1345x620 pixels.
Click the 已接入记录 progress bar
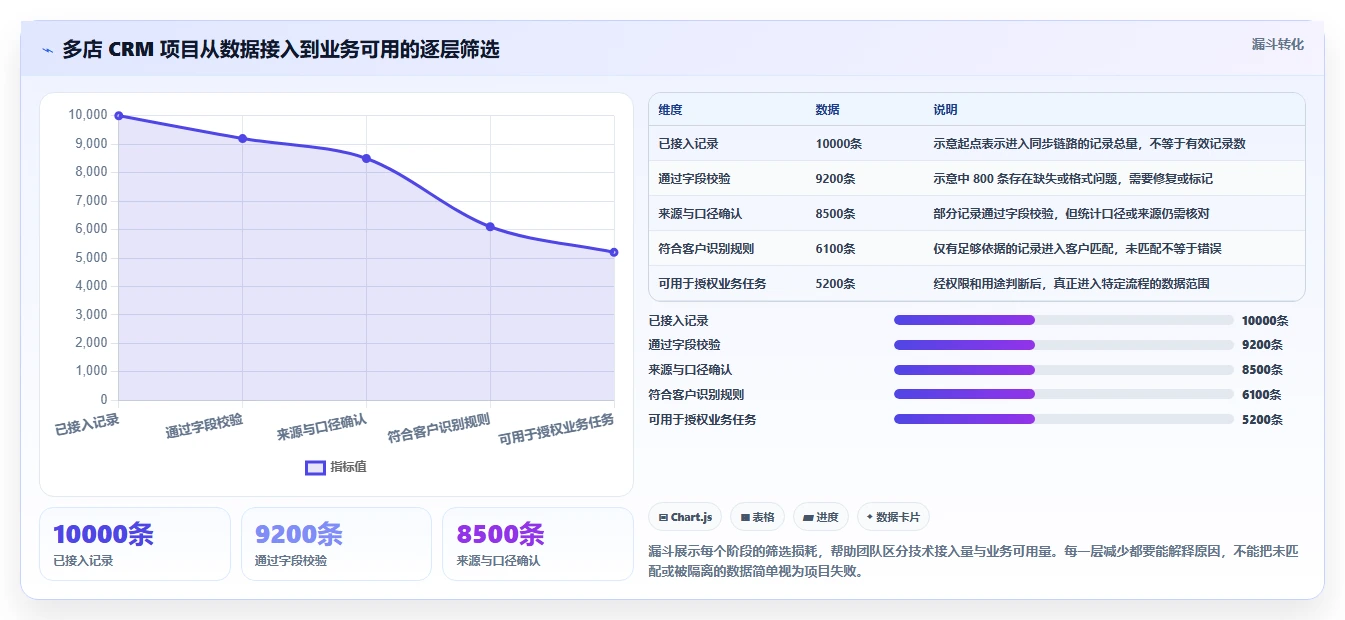(x=1064, y=320)
